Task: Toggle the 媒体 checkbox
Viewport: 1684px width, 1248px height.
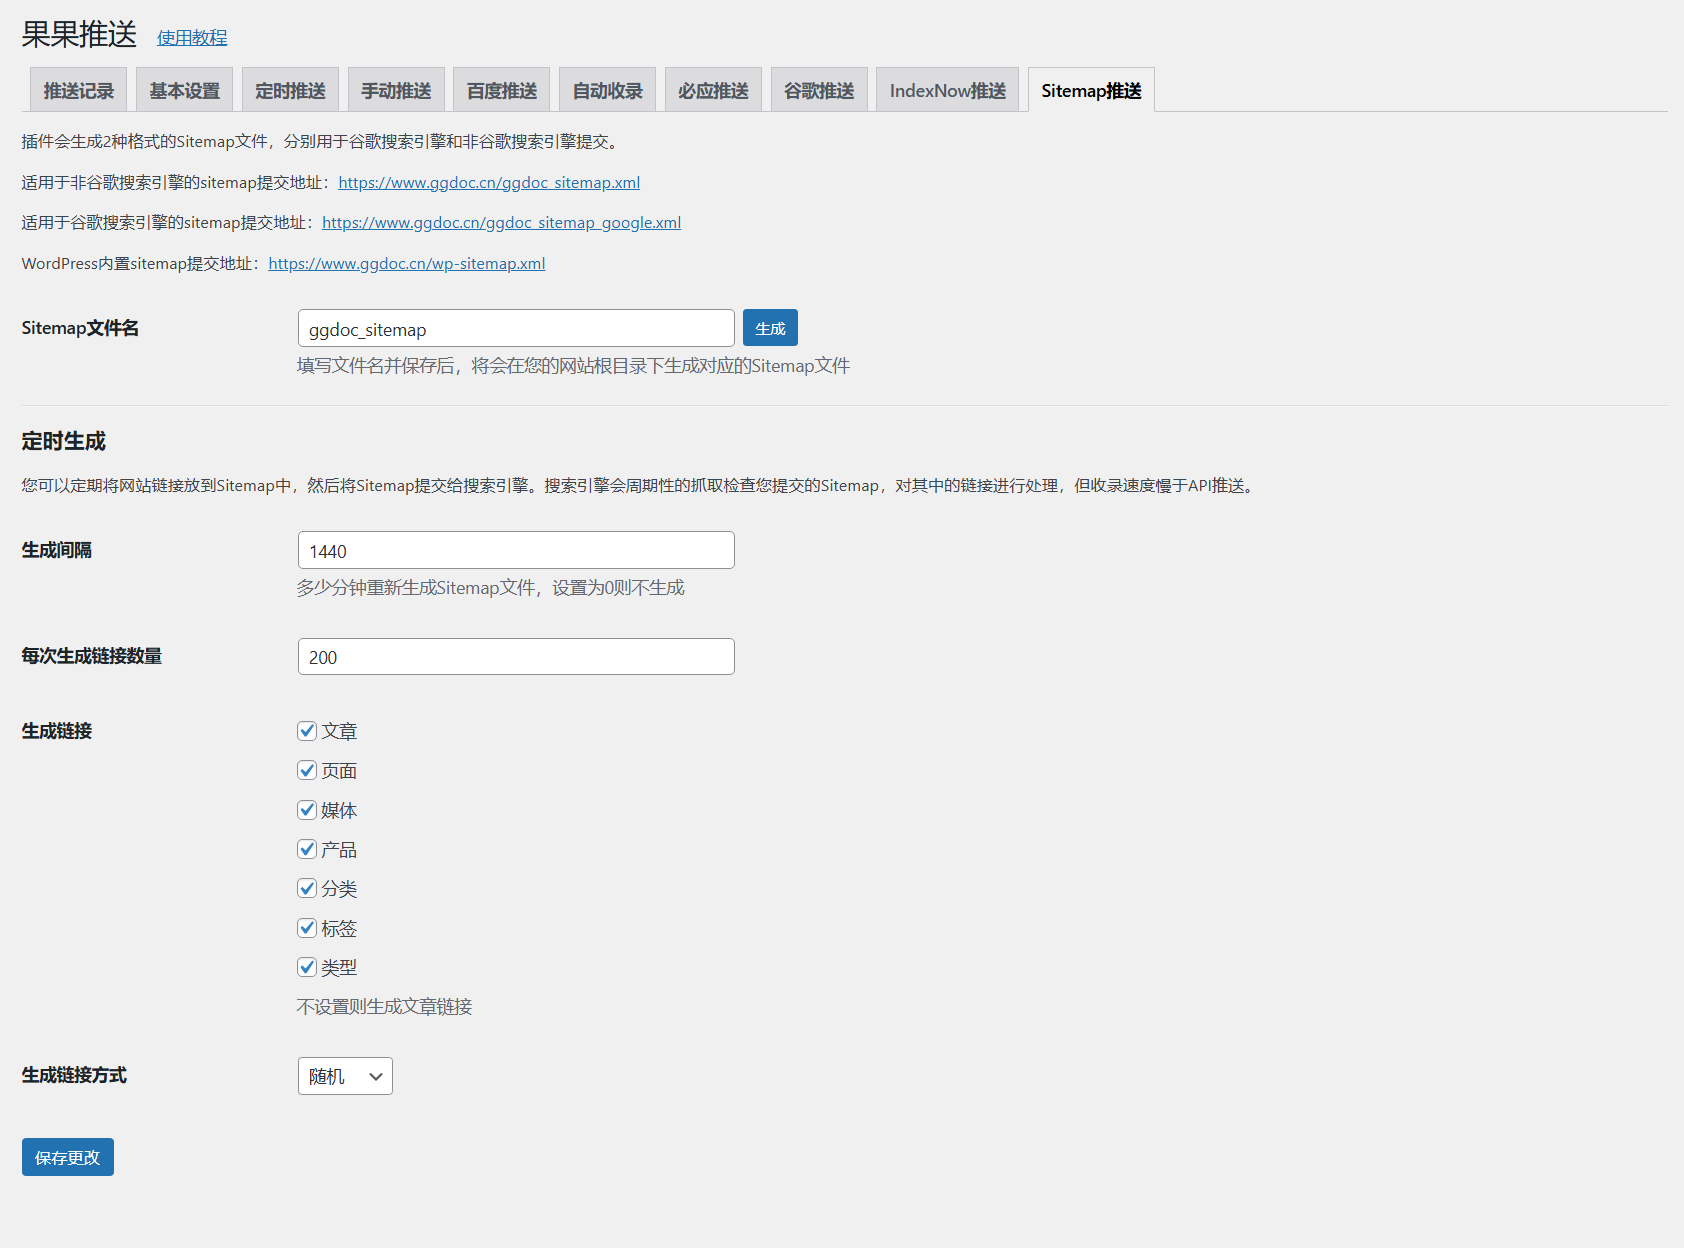Action: coord(307,810)
